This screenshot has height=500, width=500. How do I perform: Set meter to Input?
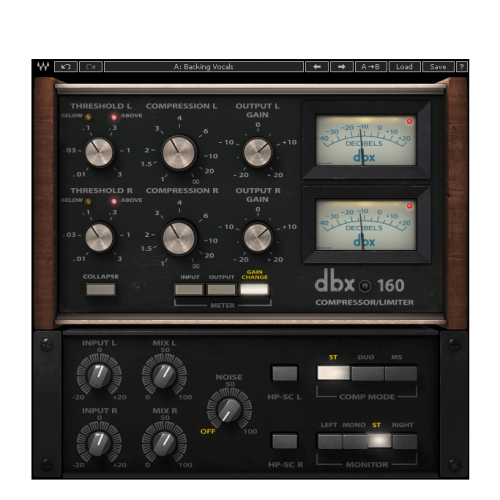189,289
